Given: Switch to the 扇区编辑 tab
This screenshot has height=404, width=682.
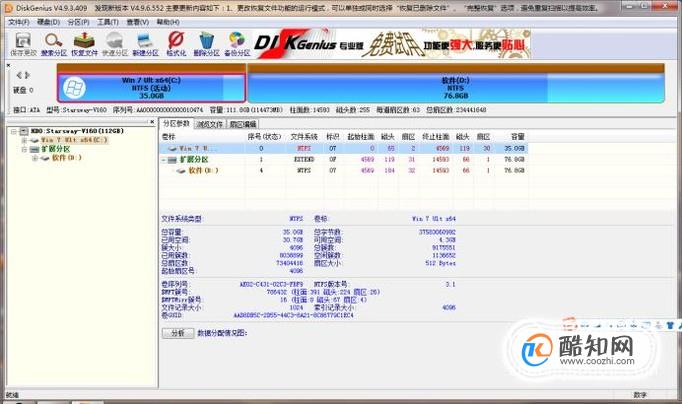Looking at the screenshot, I should pyautogui.click(x=243, y=124).
